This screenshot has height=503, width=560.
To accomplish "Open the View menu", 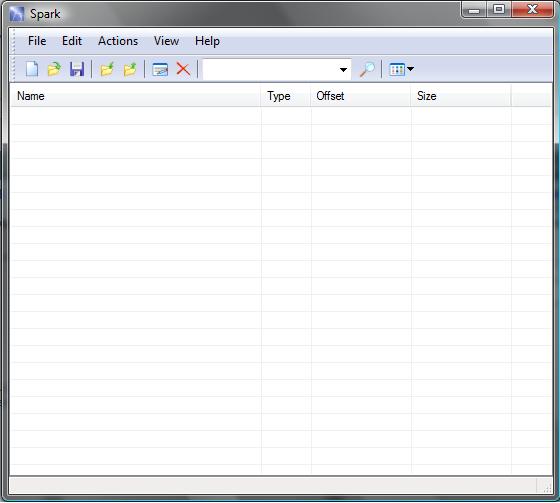I will point(166,41).
